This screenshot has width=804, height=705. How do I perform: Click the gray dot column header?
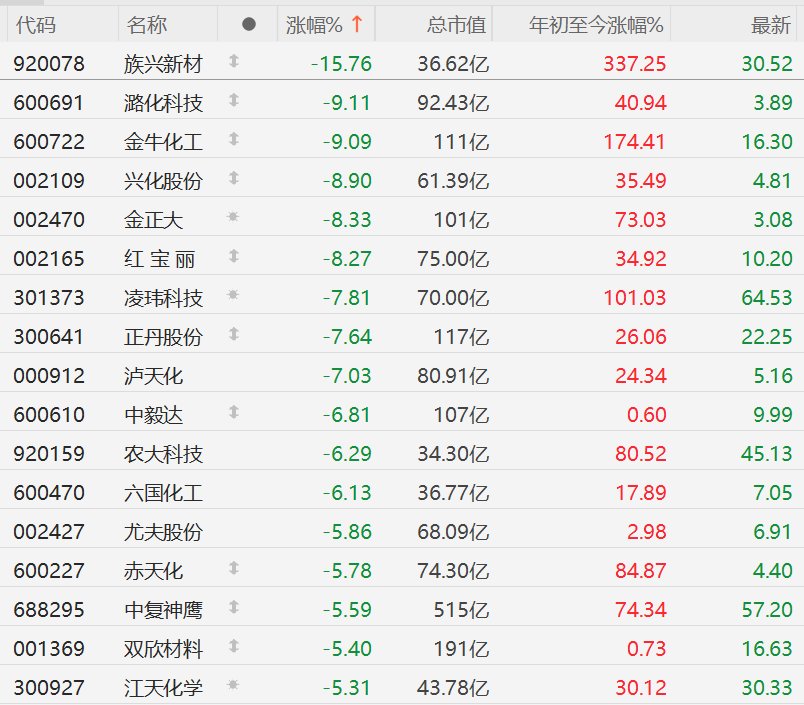click(249, 24)
